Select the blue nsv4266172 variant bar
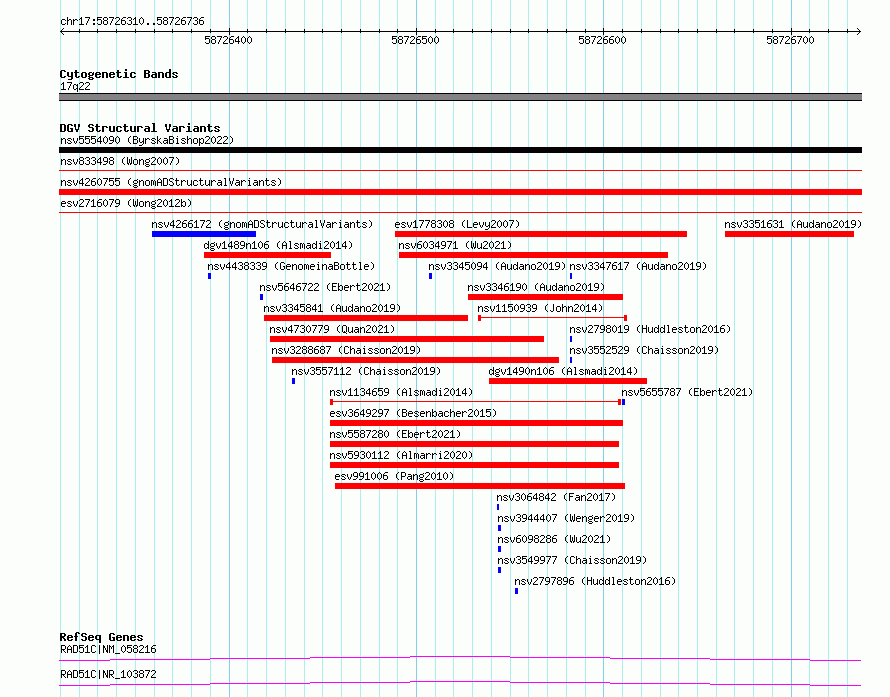 (204, 234)
